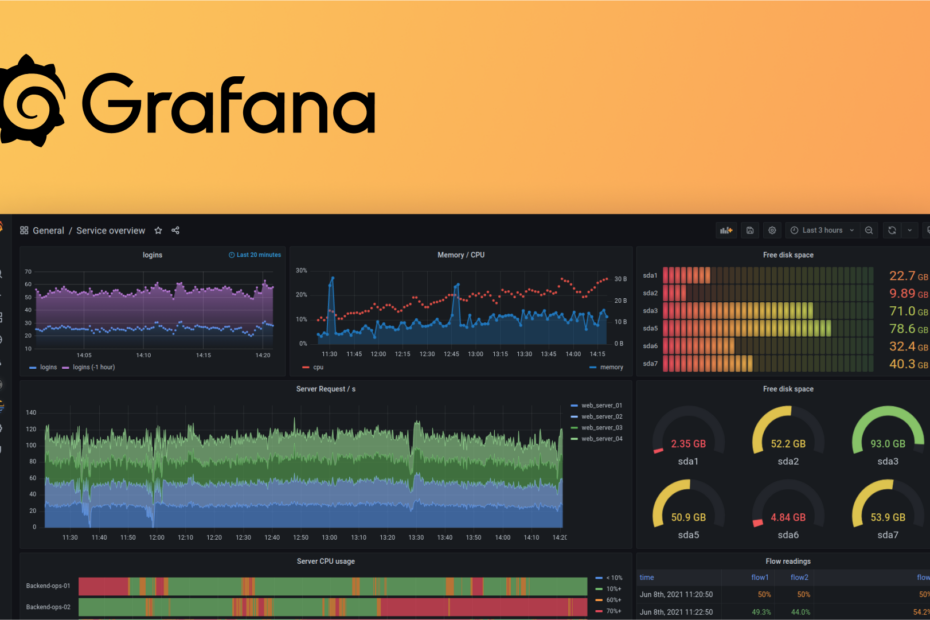
Task: Open the Last 3 hours time picker
Action: pyautogui.click(x=822, y=230)
